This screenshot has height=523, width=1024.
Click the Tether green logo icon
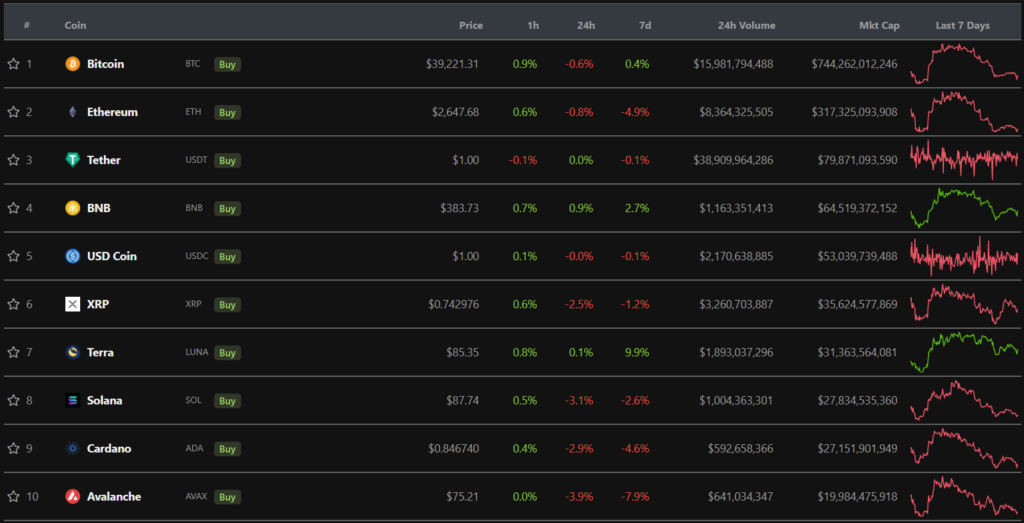click(x=72, y=160)
